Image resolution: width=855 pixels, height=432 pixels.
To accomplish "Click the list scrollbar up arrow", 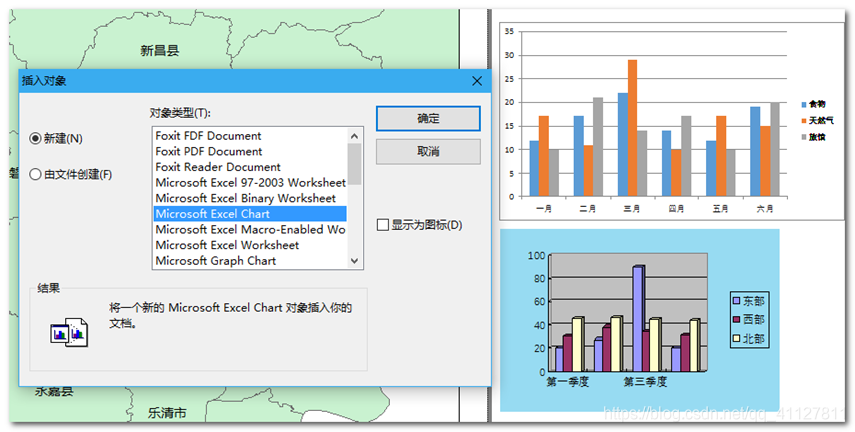I will pyautogui.click(x=354, y=136).
